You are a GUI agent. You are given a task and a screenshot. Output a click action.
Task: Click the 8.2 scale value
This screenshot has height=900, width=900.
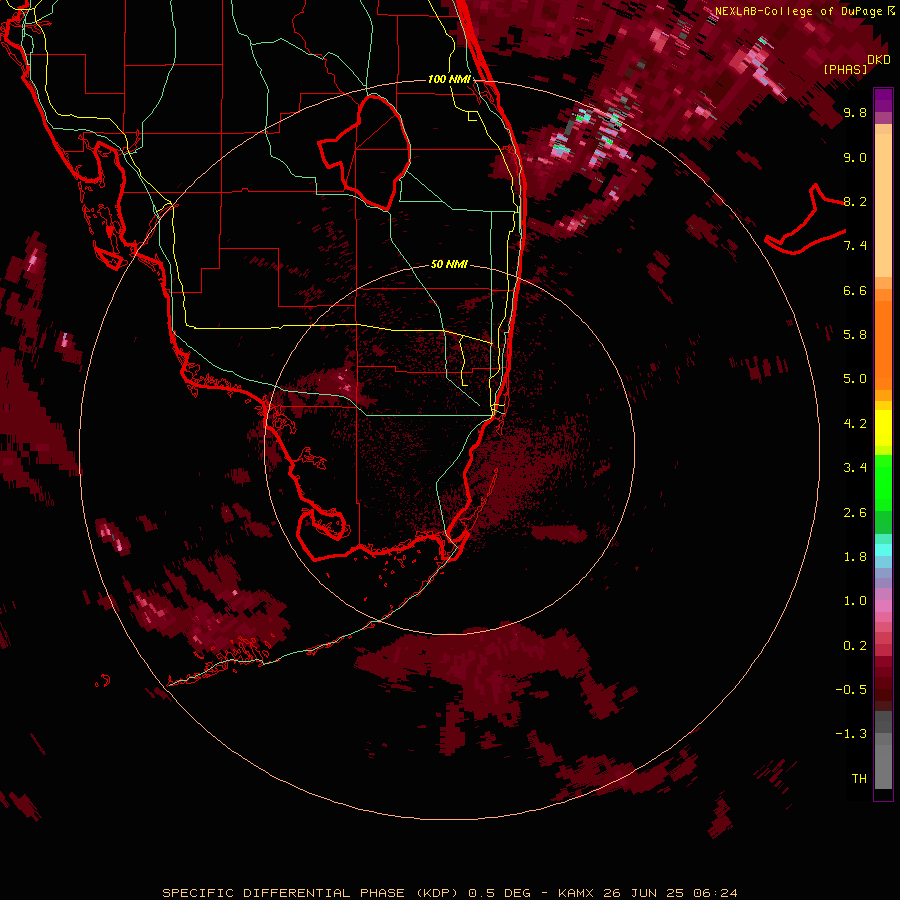pyautogui.click(x=855, y=201)
